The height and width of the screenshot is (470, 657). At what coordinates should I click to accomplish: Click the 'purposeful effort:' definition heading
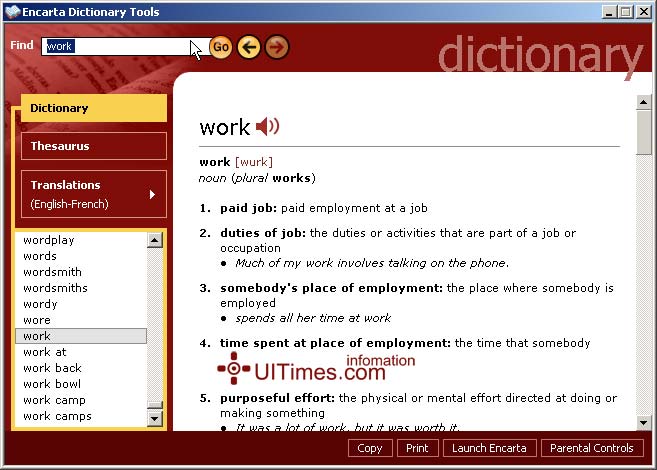click(x=277, y=398)
